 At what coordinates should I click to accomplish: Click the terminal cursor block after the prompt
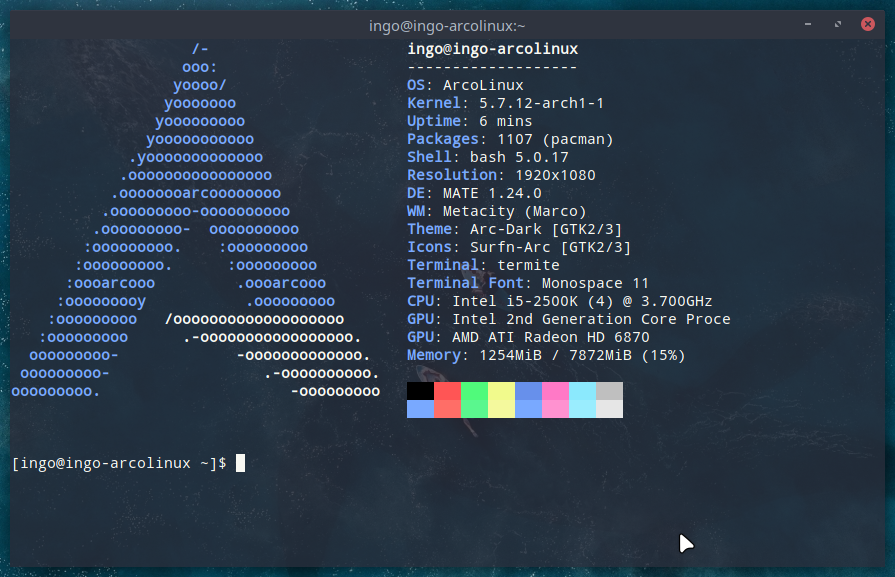tap(240, 463)
